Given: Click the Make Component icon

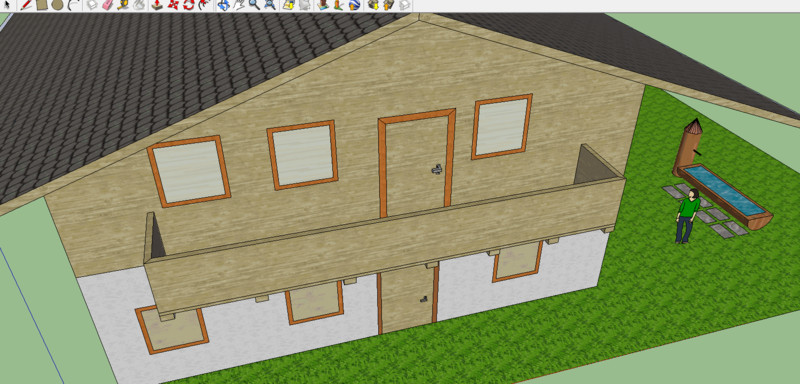Looking at the screenshot, I should click(x=92, y=5).
